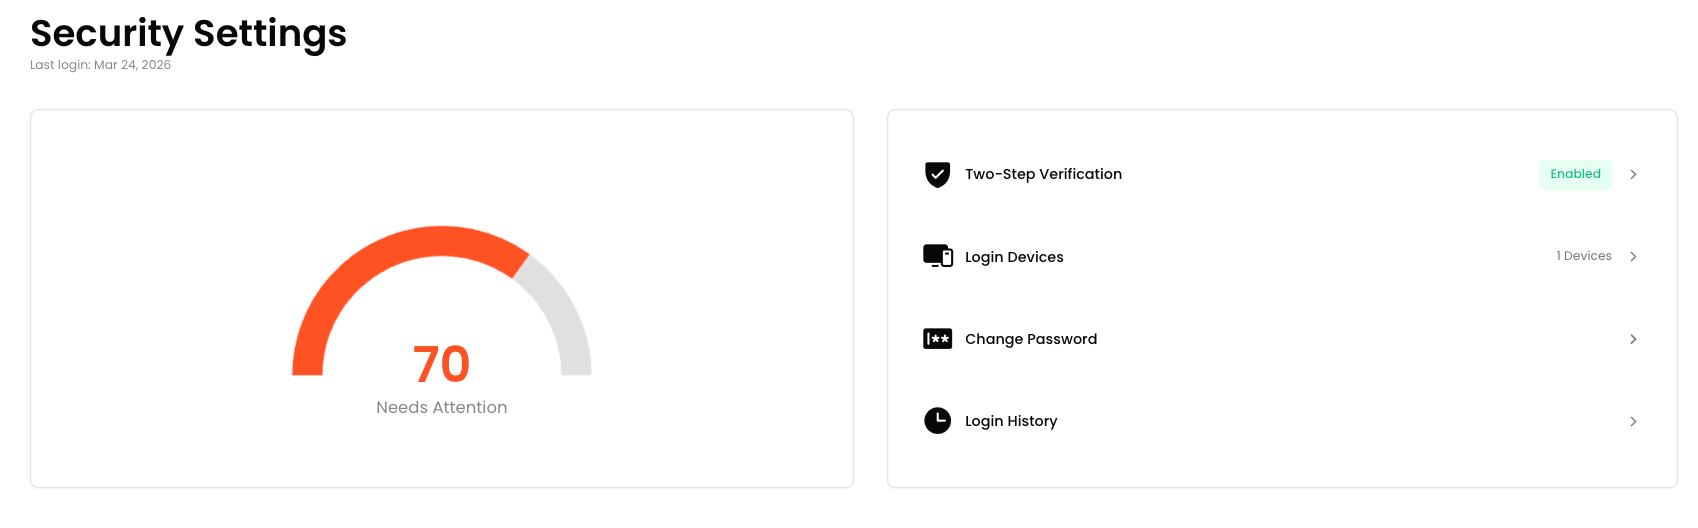Expand the Change Password chevron arrow
1698x528 pixels.
(1633, 339)
